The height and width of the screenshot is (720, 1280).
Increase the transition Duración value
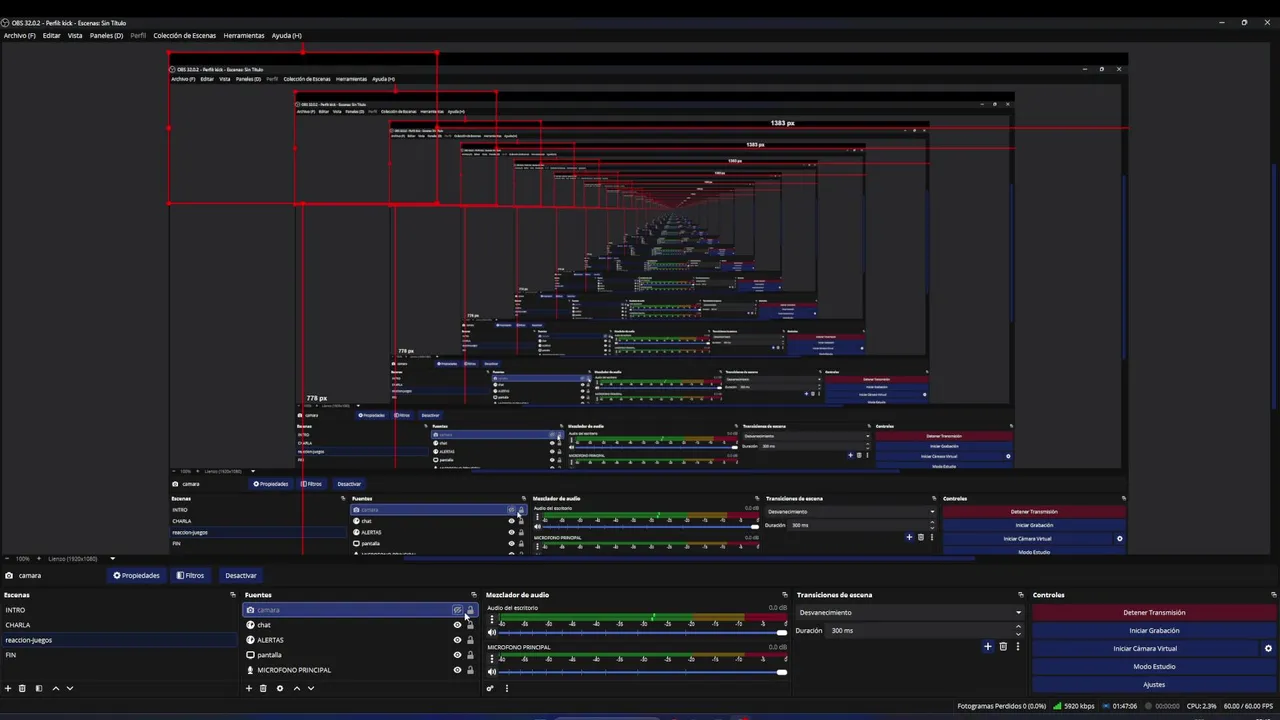point(1018,627)
